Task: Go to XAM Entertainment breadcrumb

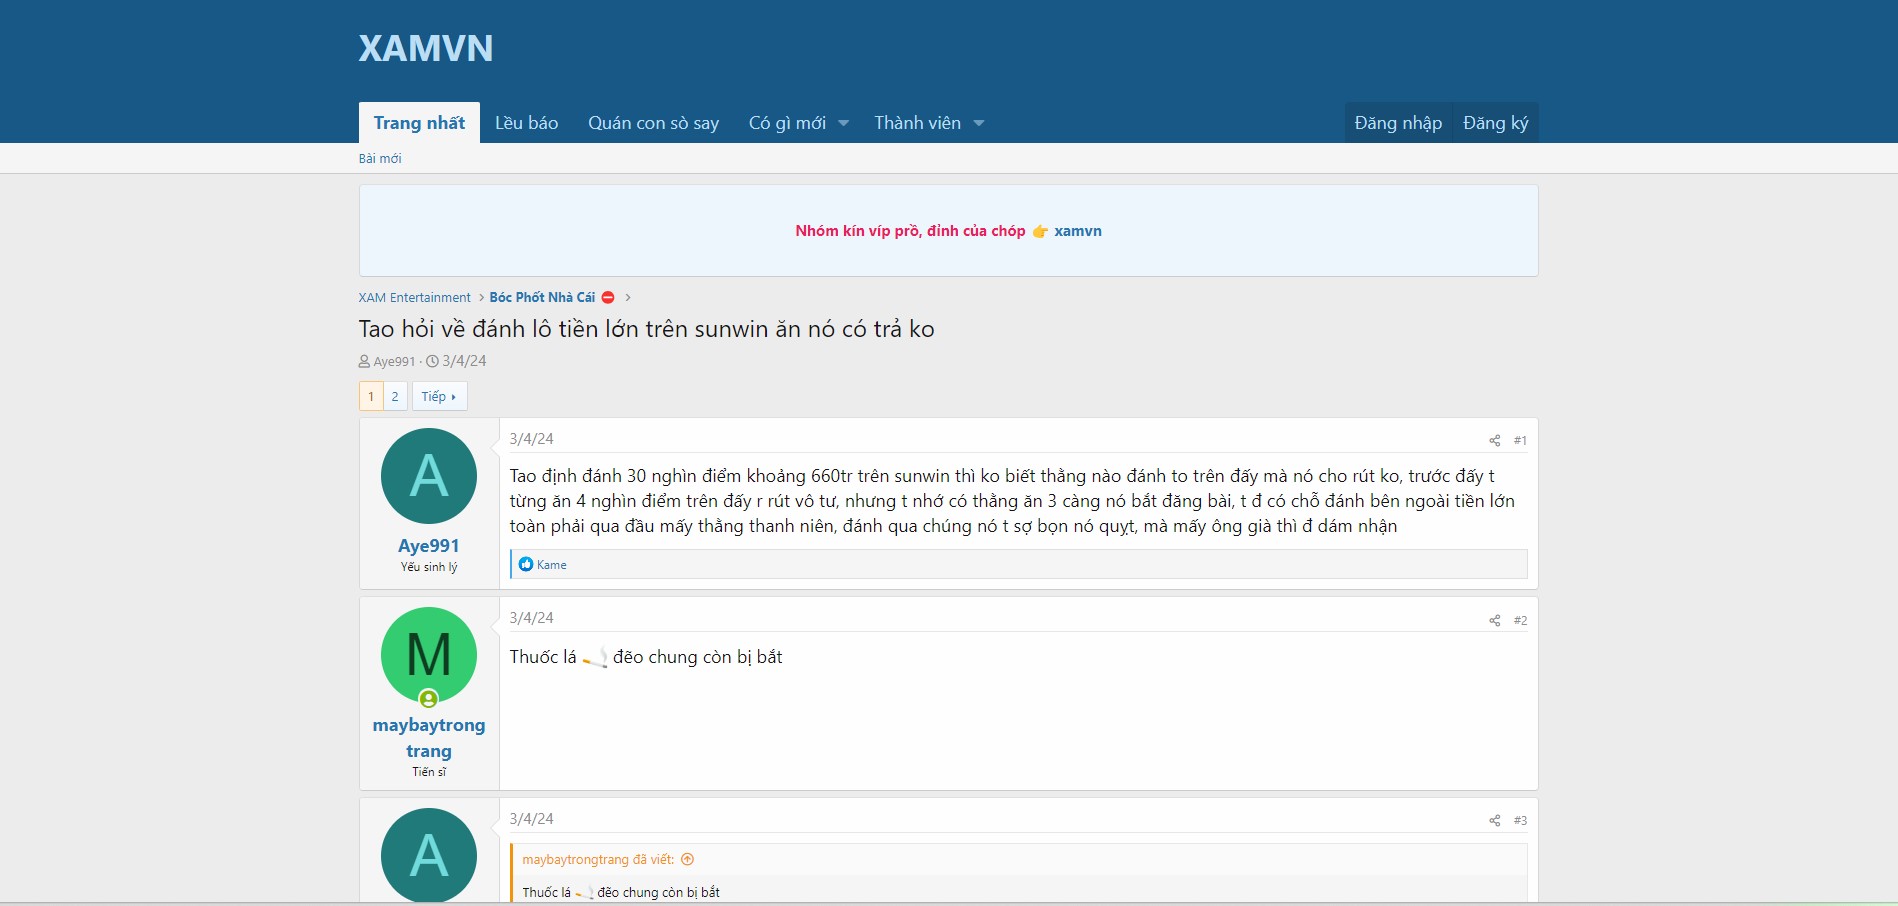Action: click(x=414, y=298)
